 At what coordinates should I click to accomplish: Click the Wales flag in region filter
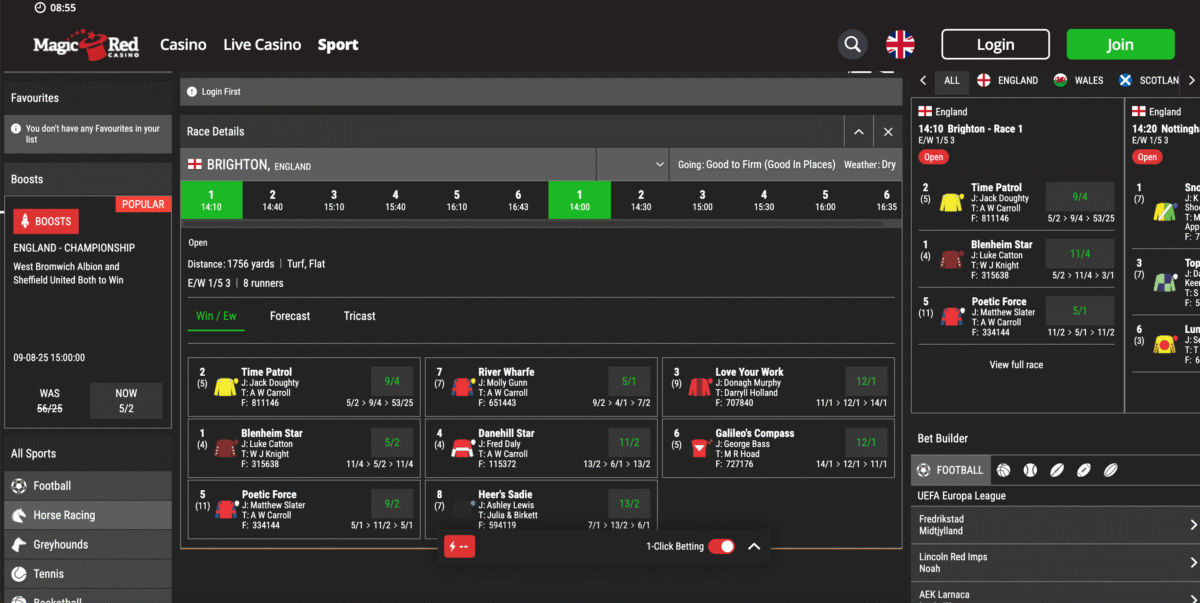1060,80
